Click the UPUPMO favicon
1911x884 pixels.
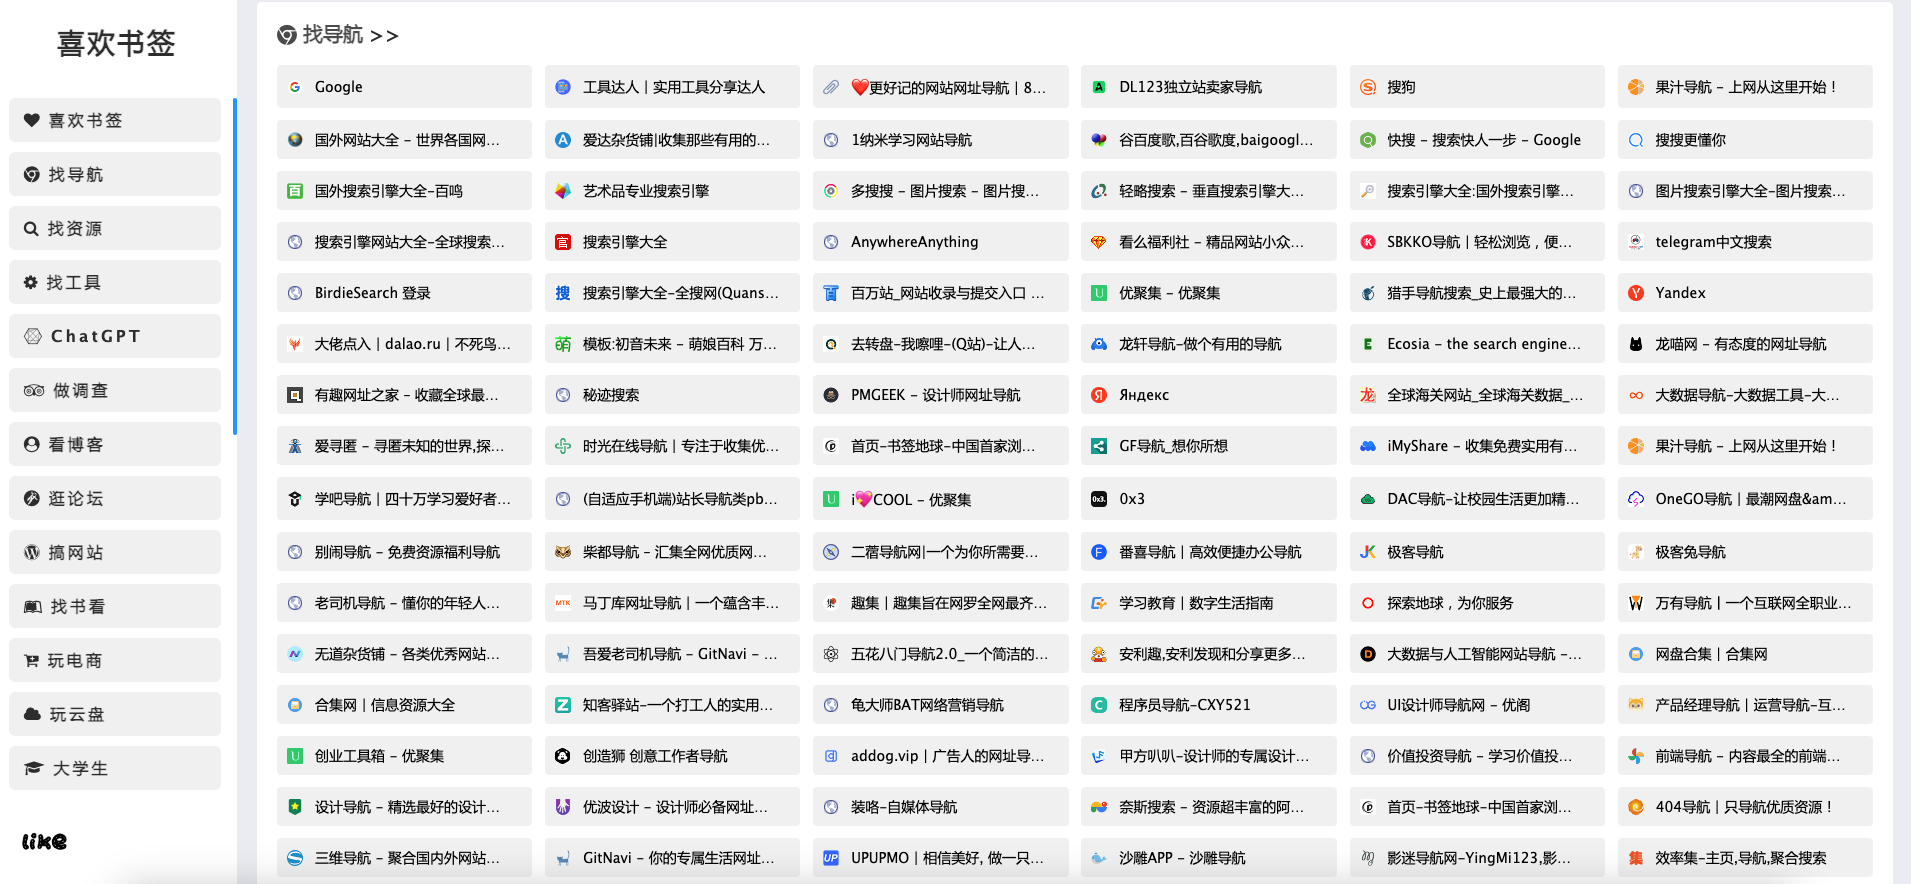831,858
